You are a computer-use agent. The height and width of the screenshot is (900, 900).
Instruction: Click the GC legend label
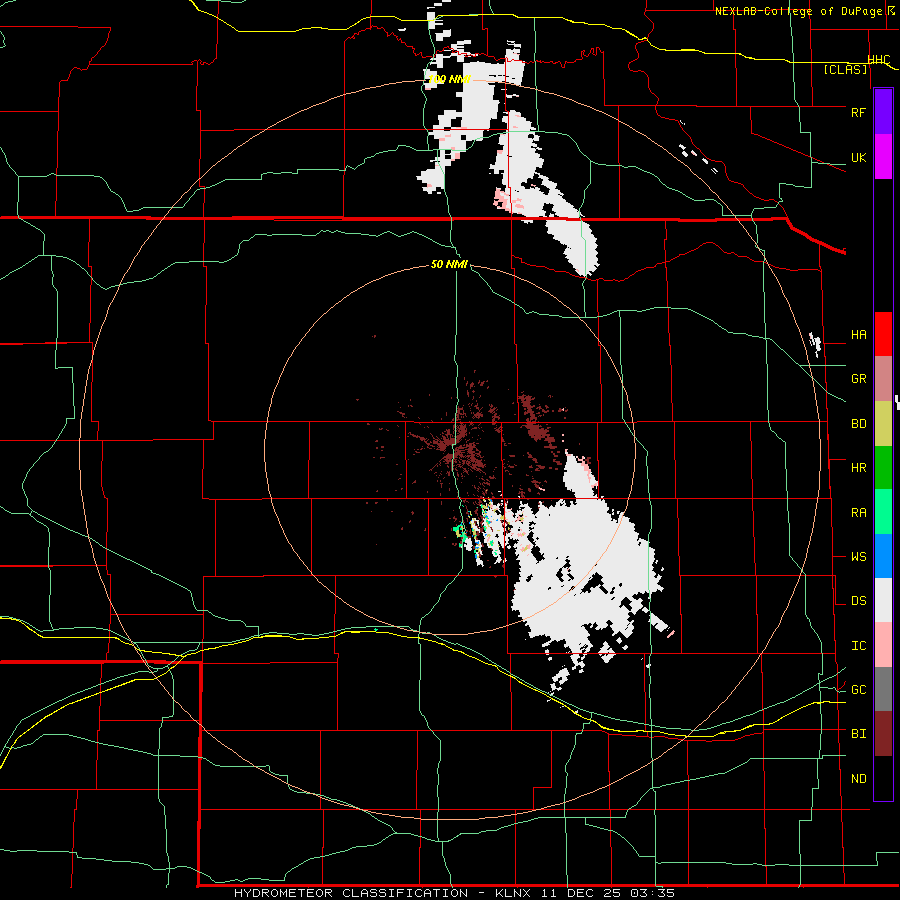[858, 690]
